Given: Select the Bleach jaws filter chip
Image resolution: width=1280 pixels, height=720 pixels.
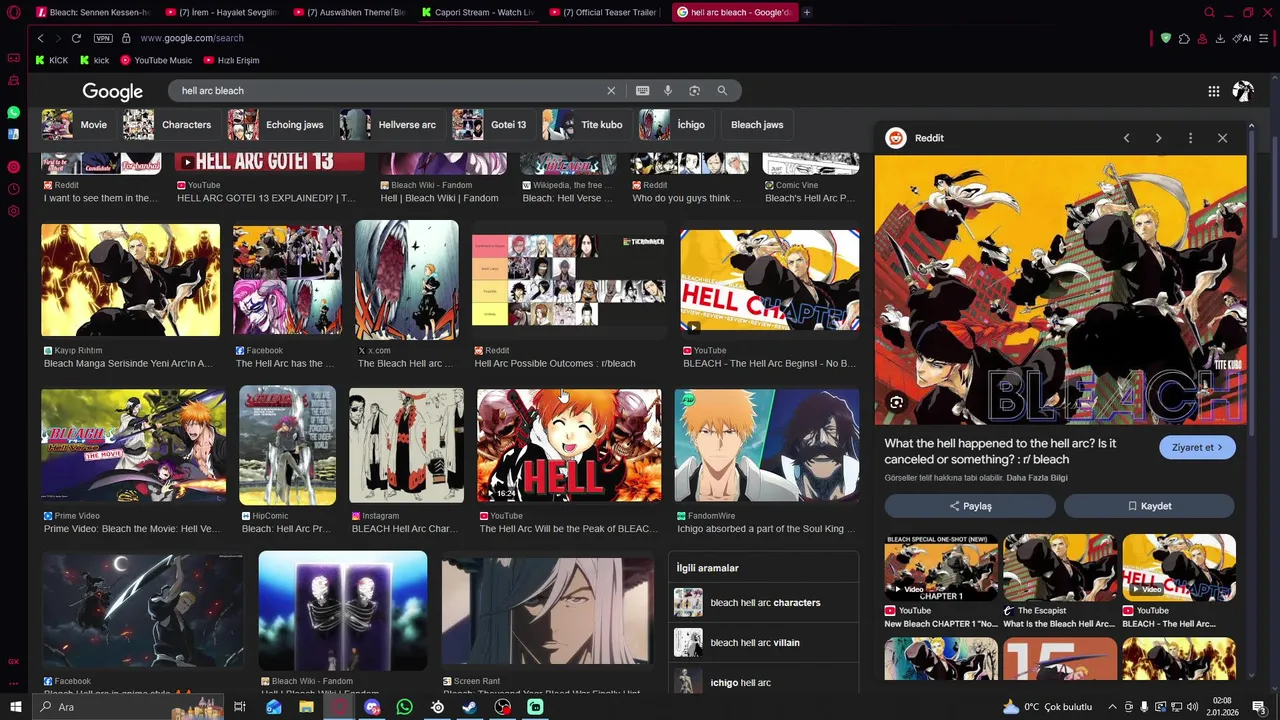Looking at the screenshot, I should (757, 125).
